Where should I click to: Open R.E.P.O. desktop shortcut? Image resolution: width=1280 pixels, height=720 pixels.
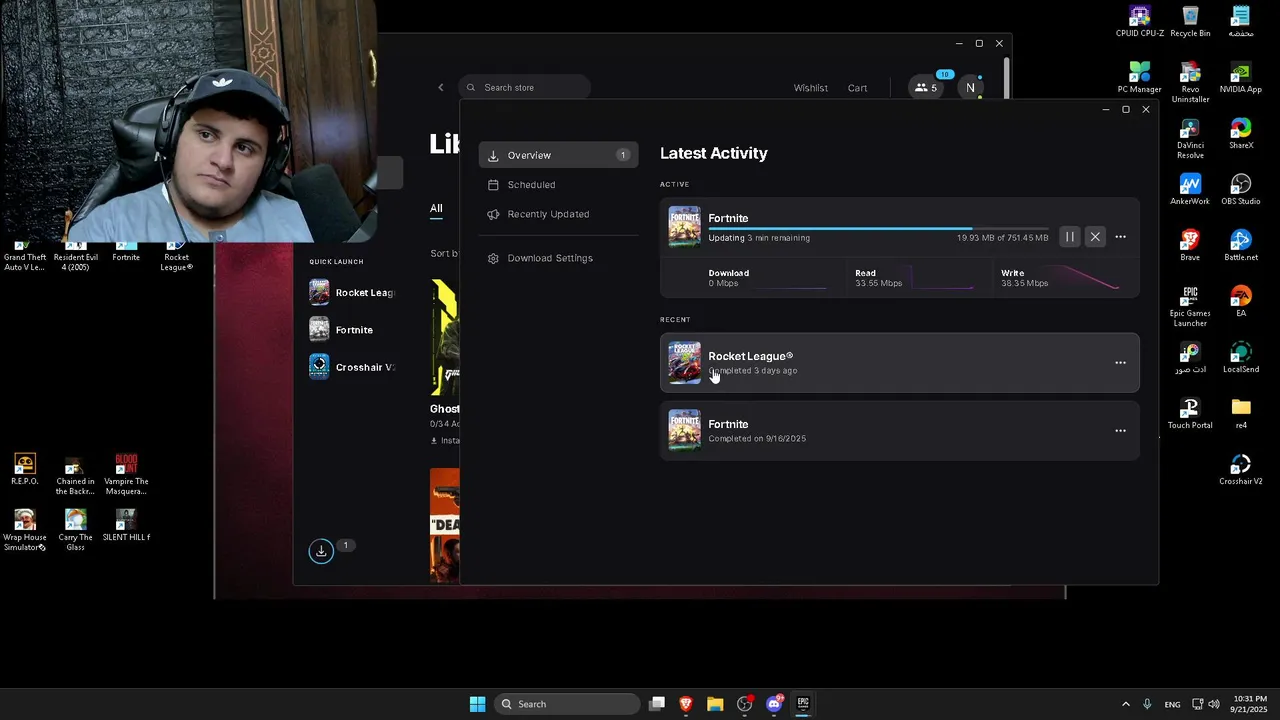[25, 469]
